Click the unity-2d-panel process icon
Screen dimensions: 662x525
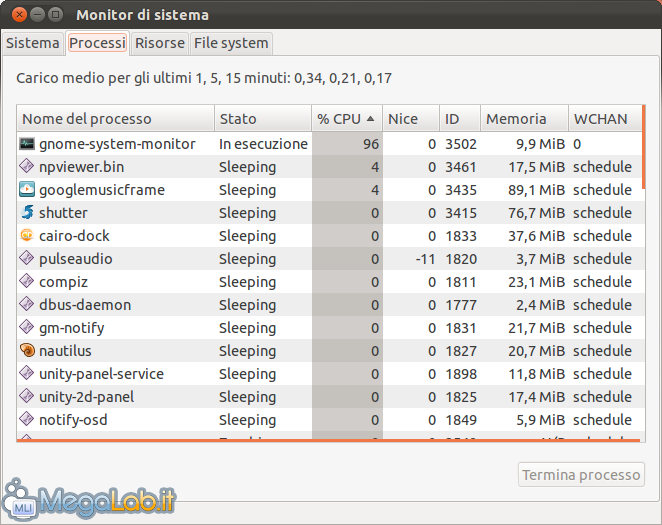(27, 396)
